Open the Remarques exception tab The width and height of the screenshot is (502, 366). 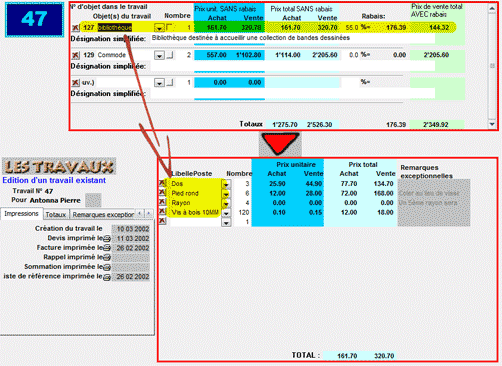(x=103, y=215)
